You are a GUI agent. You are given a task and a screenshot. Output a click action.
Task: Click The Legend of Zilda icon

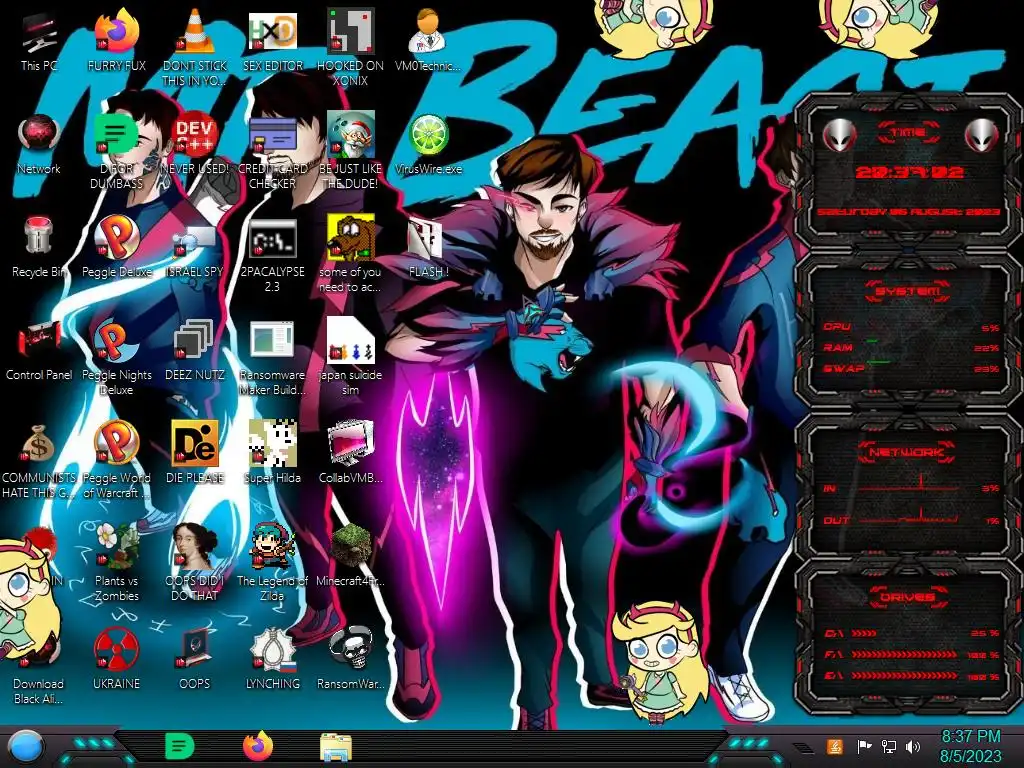coord(273,546)
